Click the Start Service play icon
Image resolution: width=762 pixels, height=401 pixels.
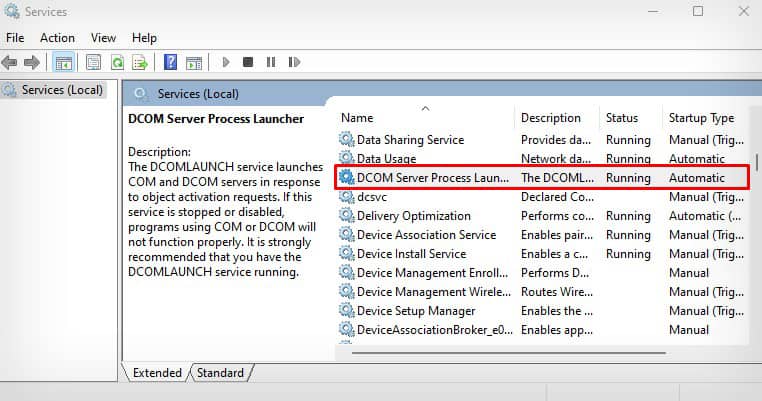pyautogui.click(x=225, y=62)
